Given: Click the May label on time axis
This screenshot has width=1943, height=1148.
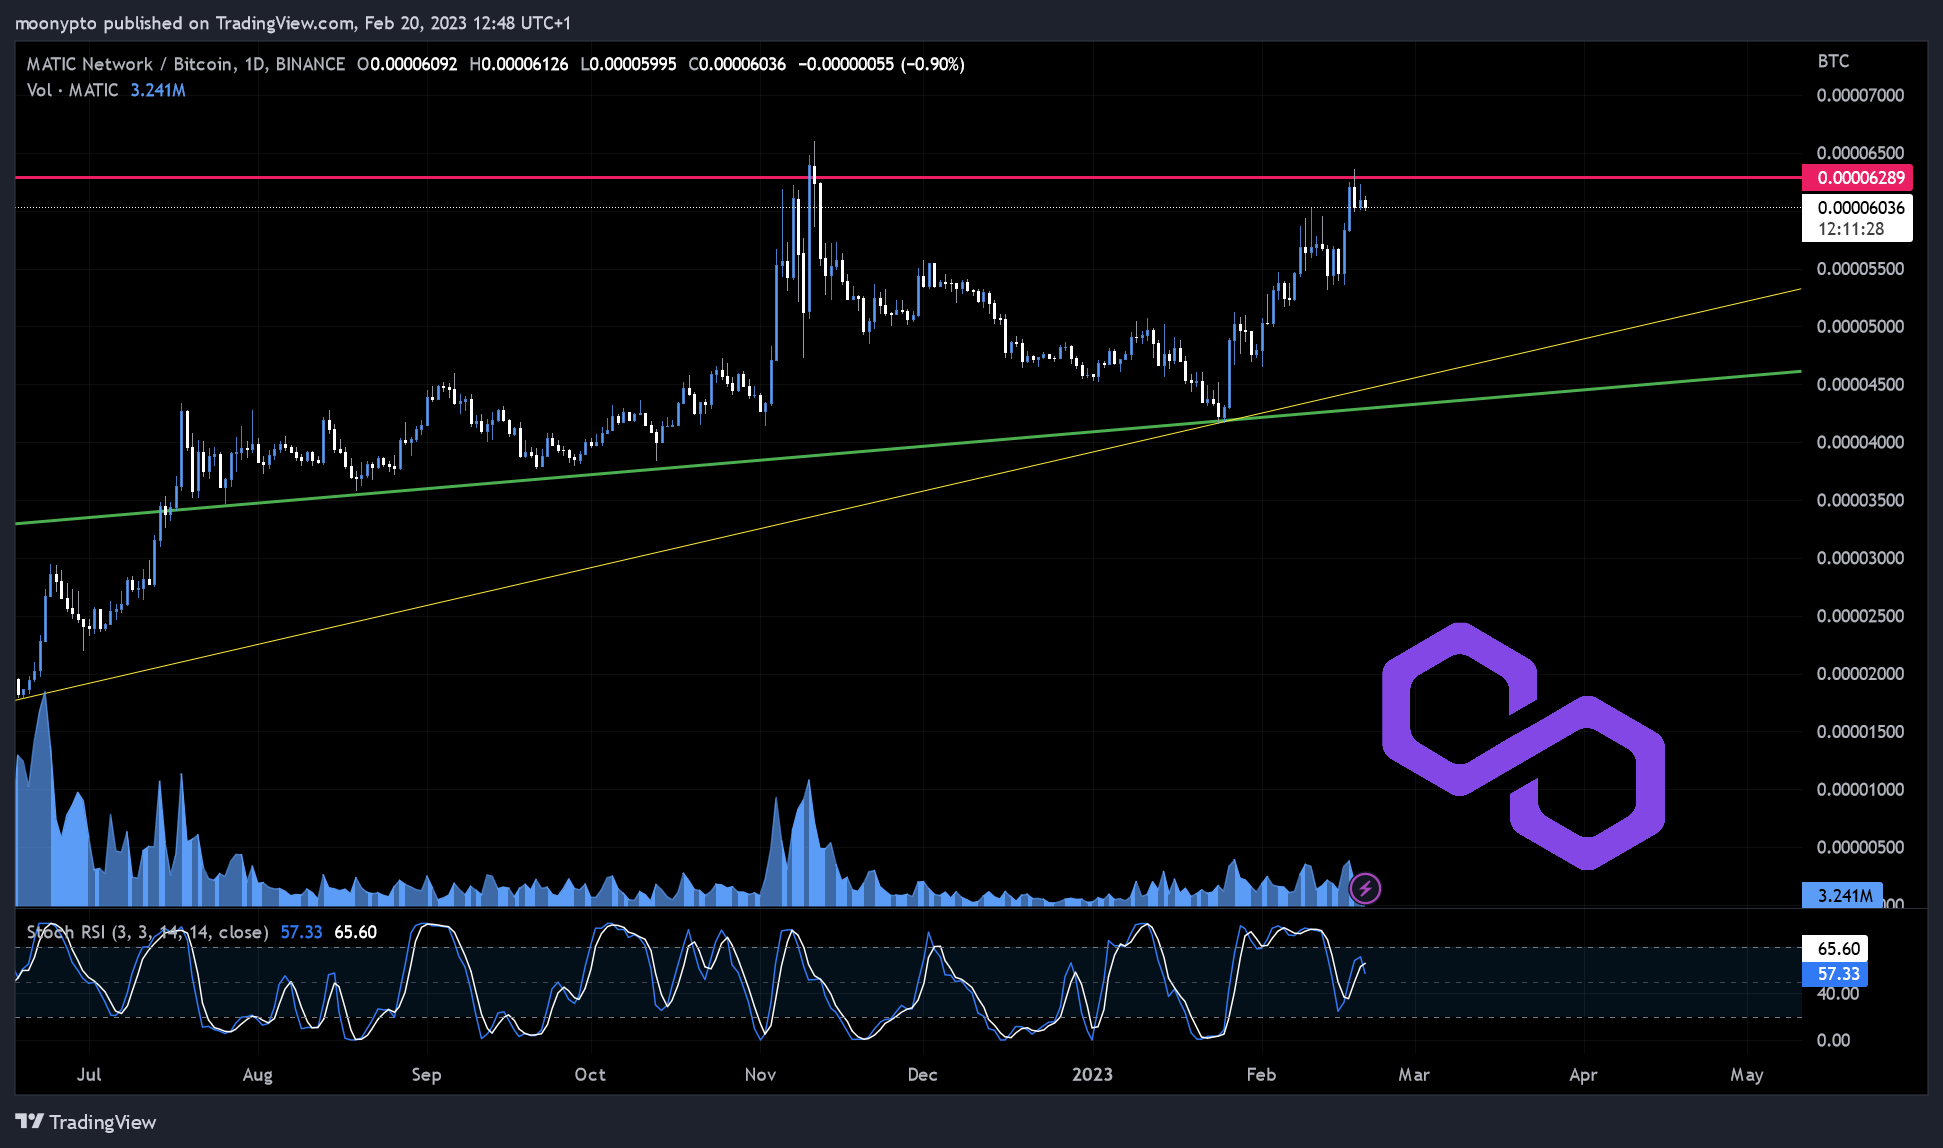Looking at the screenshot, I should point(1747,1074).
